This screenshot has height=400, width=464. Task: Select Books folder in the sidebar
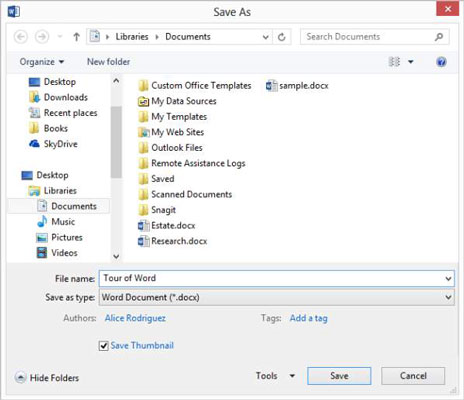[x=48, y=128]
